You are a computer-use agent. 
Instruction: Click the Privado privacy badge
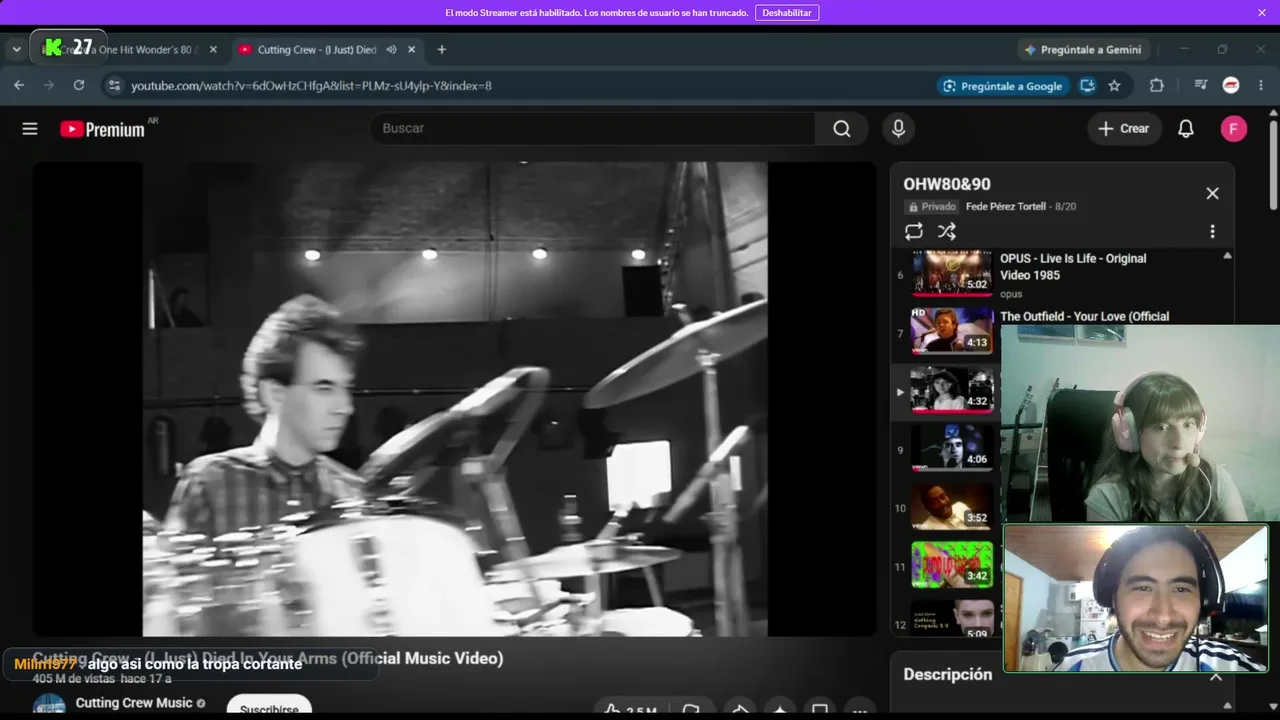pos(932,207)
